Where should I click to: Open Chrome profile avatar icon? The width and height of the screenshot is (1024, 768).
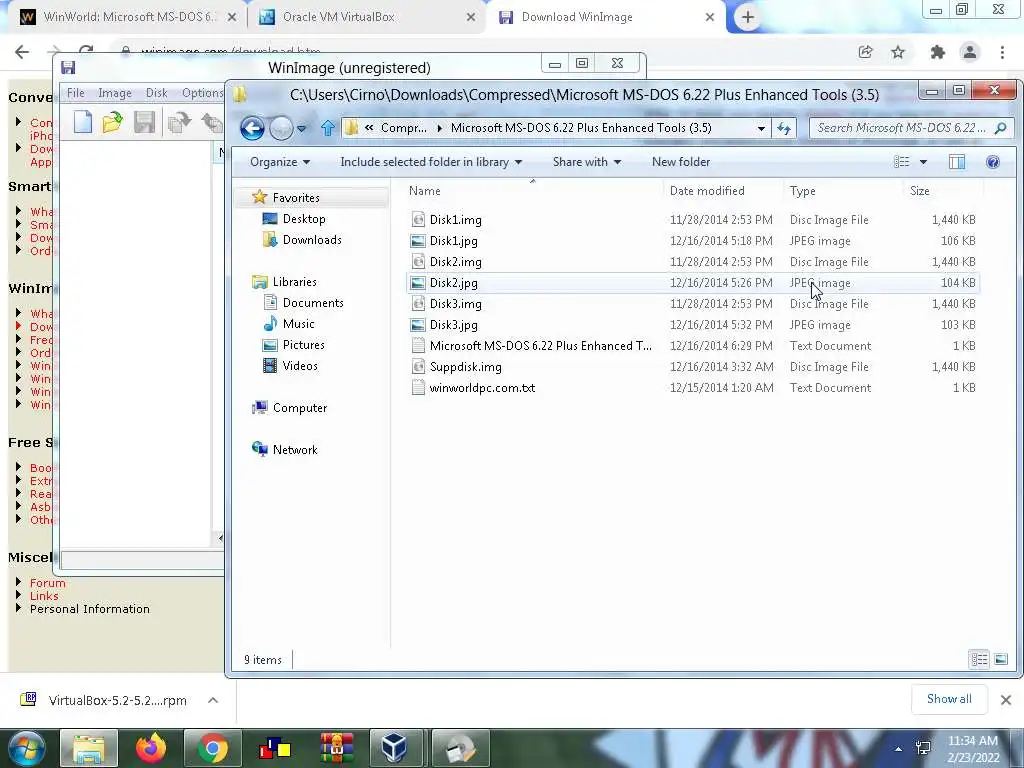[970, 52]
